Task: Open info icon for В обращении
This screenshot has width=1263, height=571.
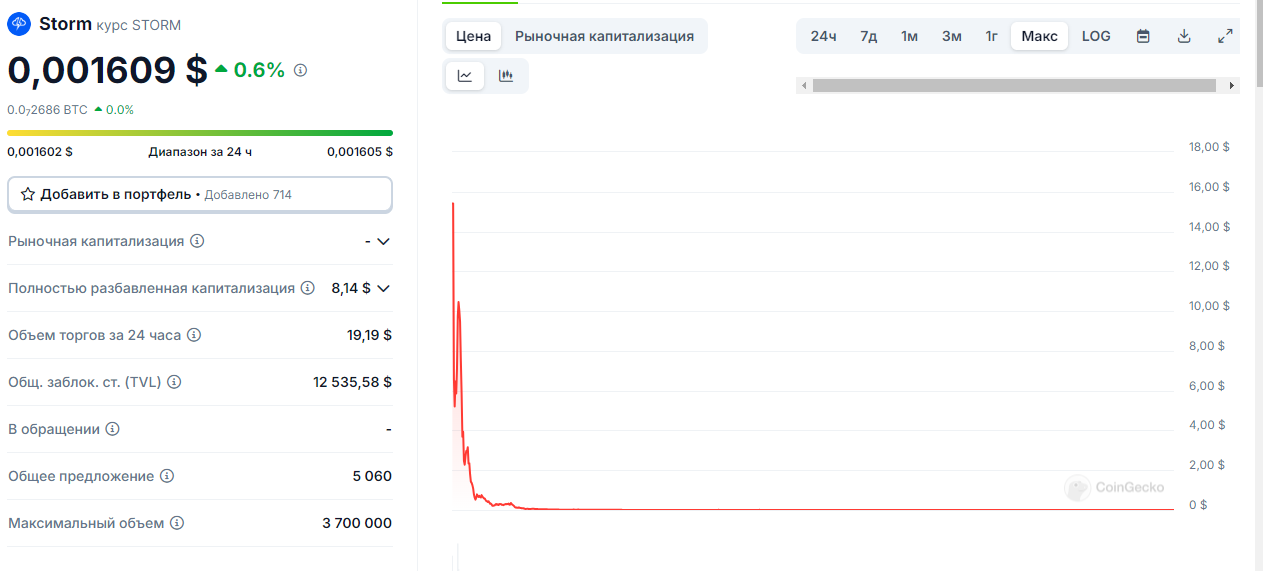Action: [113, 429]
